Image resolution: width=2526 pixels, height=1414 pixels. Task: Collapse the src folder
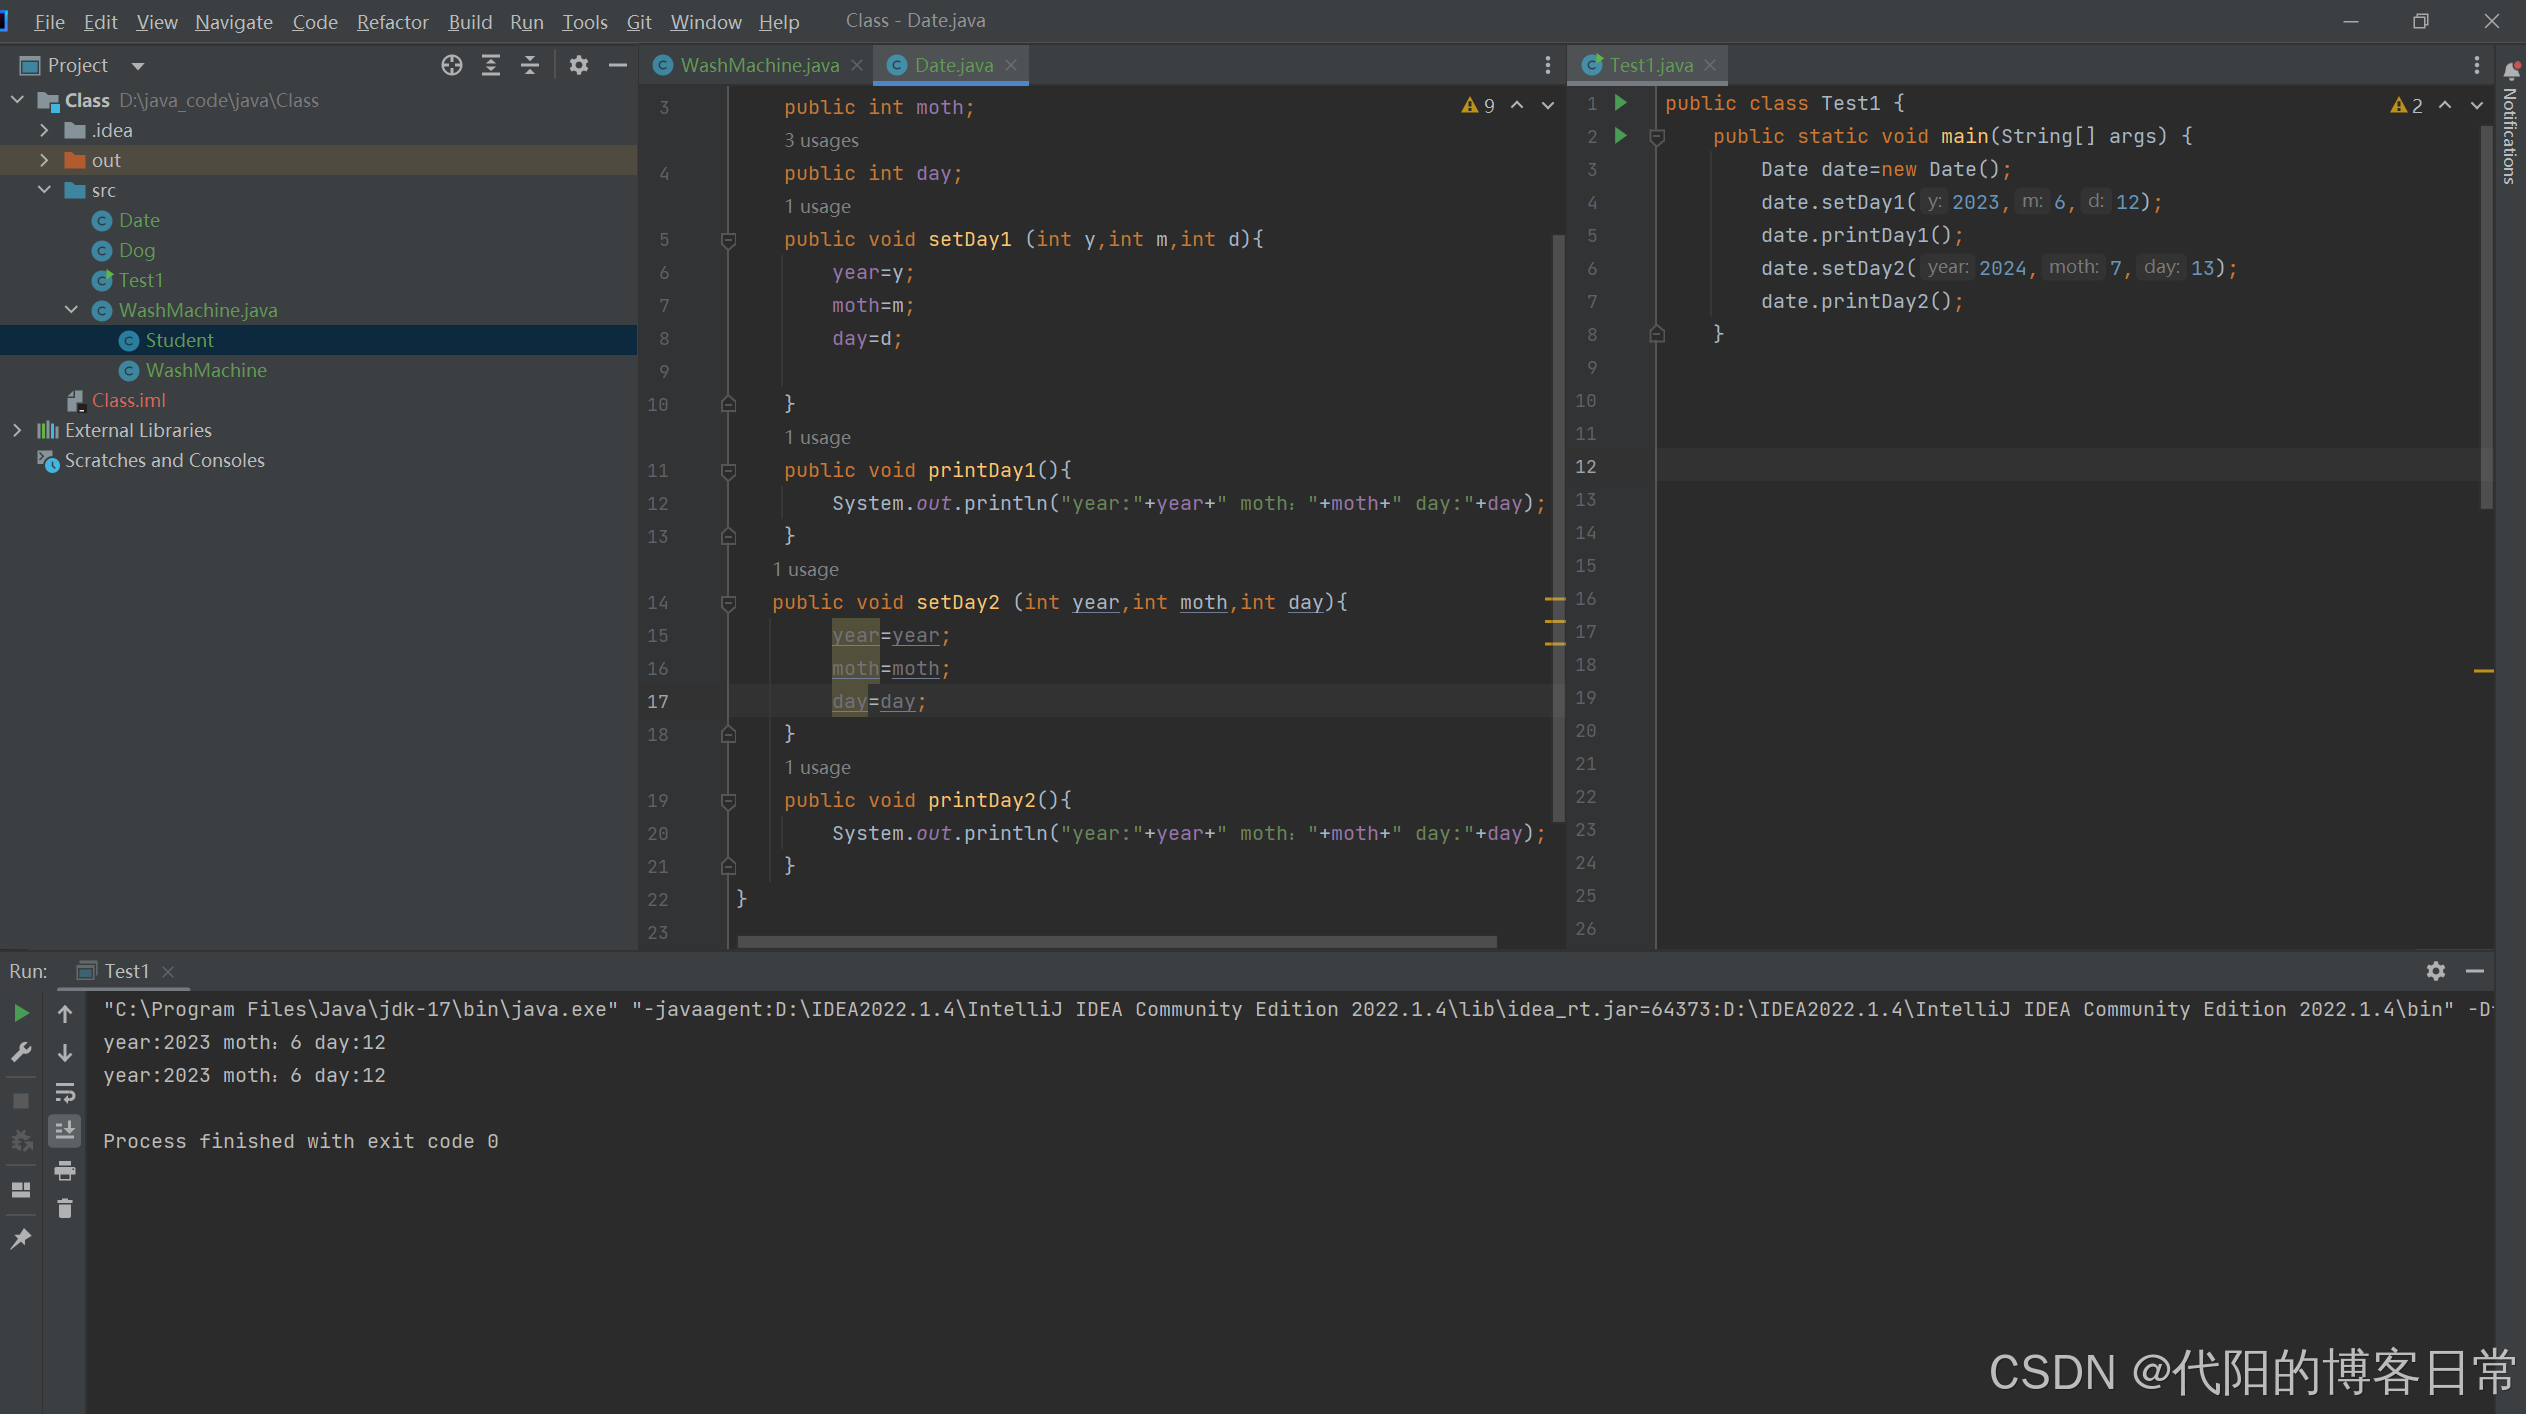[44, 190]
